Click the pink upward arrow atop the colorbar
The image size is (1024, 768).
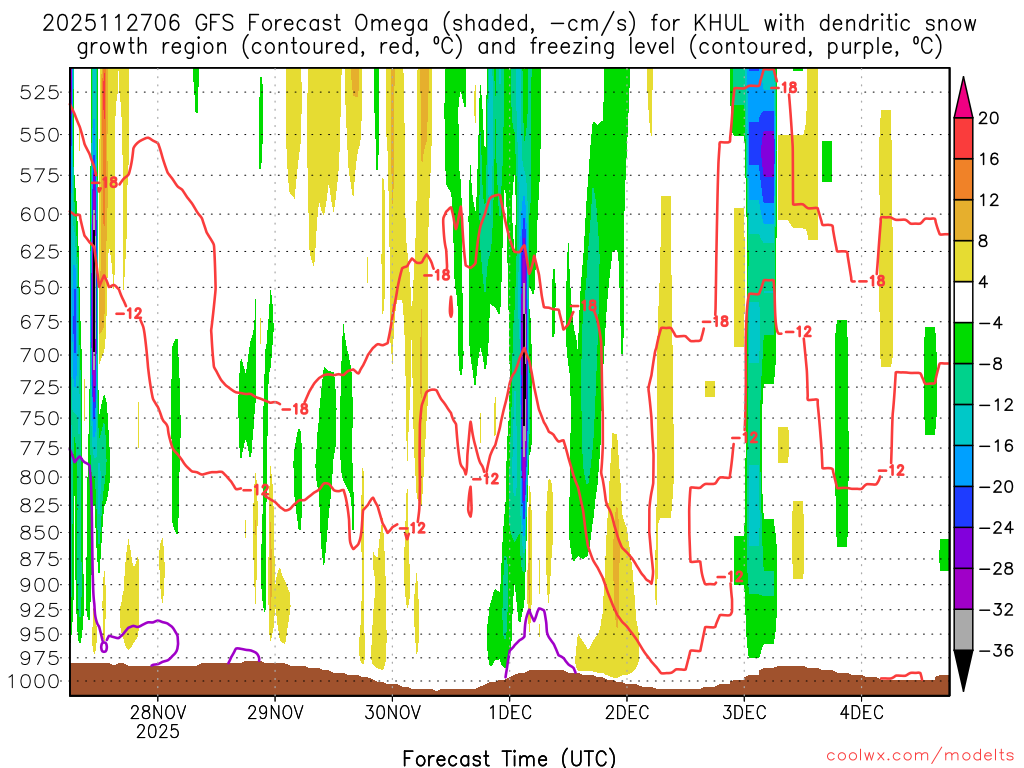click(965, 95)
